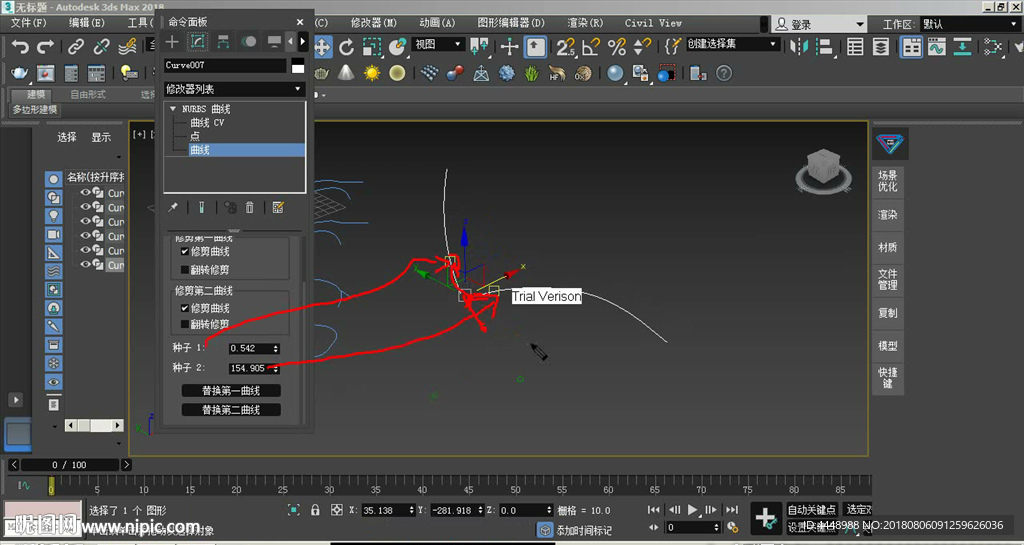This screenshot has width=1024, height=545.
Task: Pin the modifier stack
Action: [173, 208]
